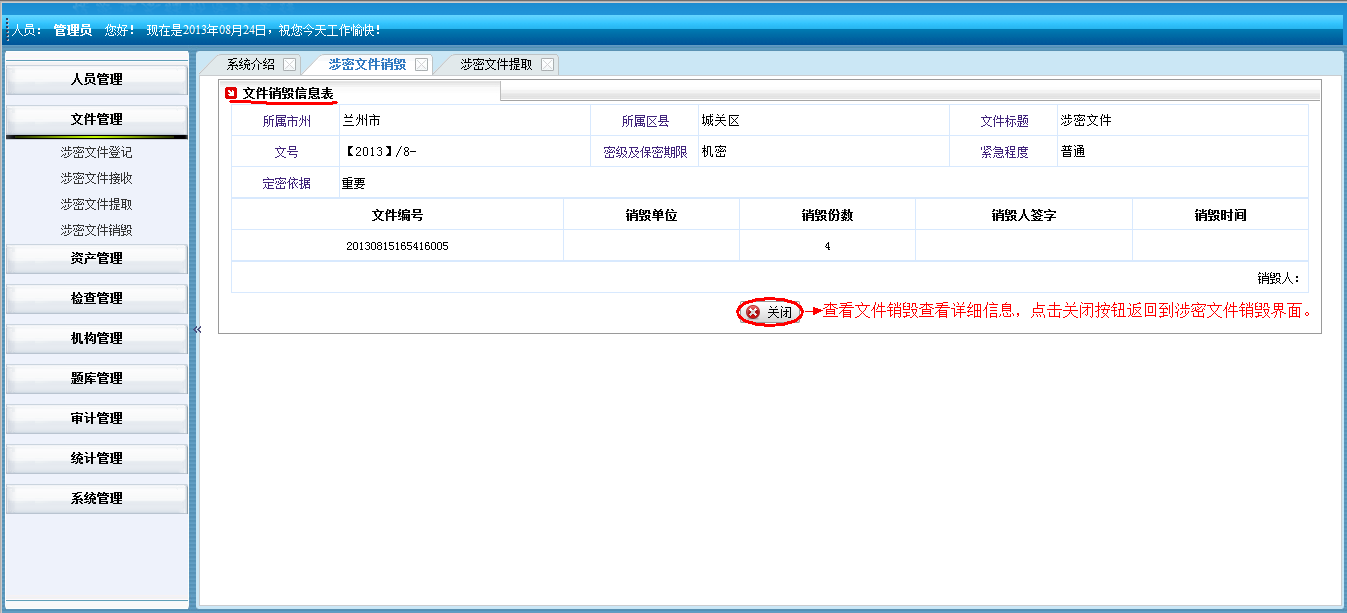Viewport: 1347px width, 613px height.
Task: Open 涉密文件登记 in the sidebar
Action: click(96, 153)
